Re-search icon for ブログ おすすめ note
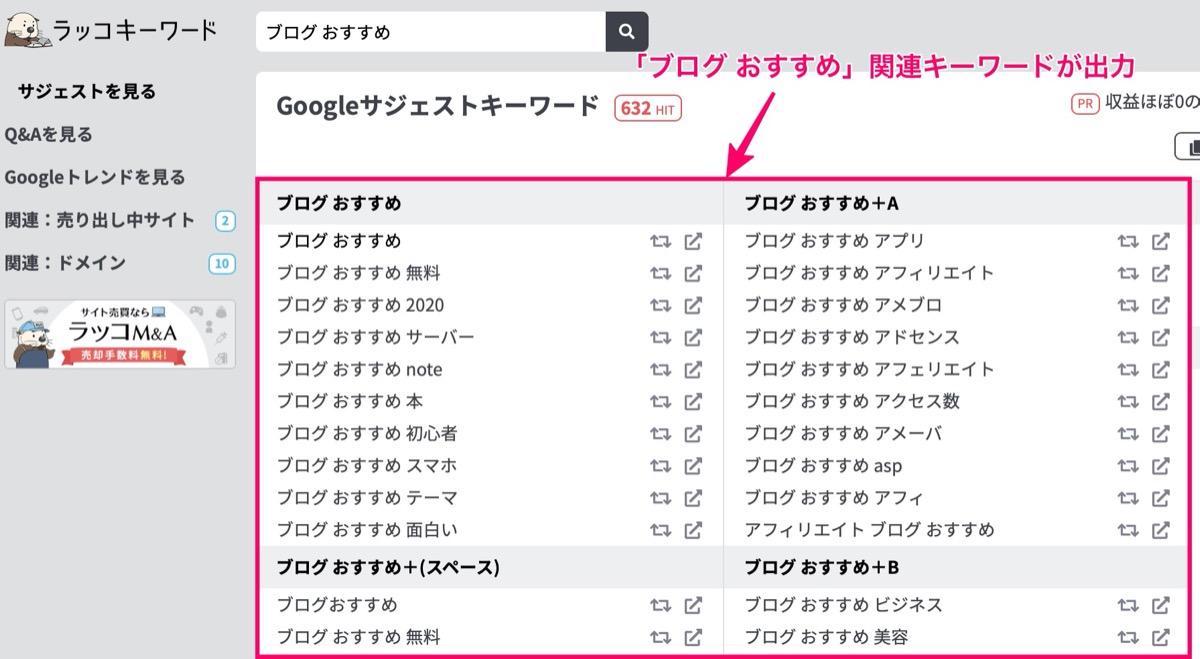Image resolution: width=1200 pixels, height=659 pixels. pos(660,369)
